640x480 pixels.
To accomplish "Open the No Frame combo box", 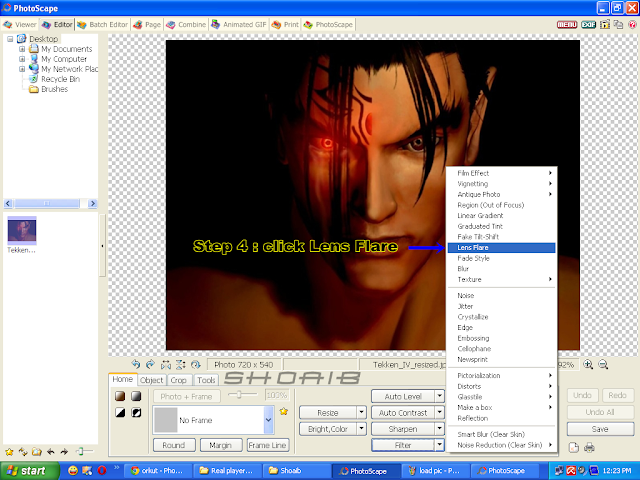I will 213,420.
